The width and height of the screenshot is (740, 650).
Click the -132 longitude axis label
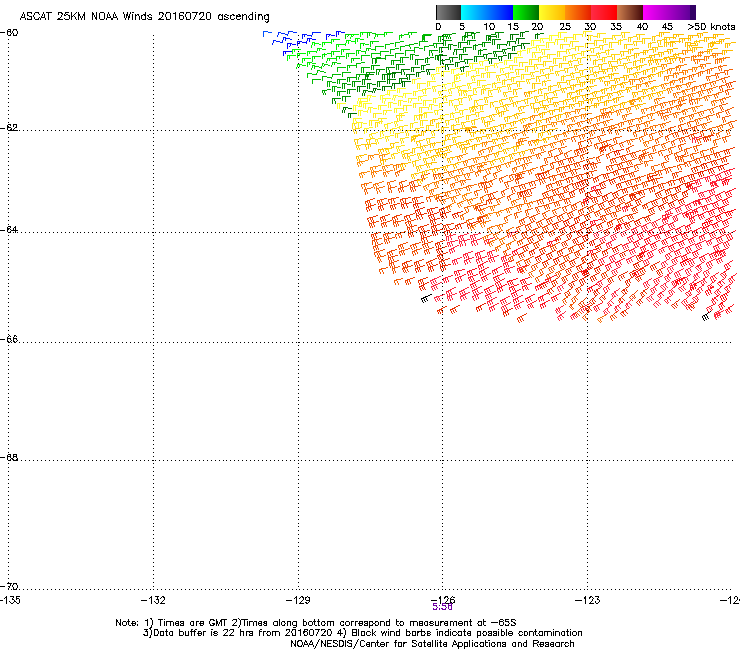(153, 600)
